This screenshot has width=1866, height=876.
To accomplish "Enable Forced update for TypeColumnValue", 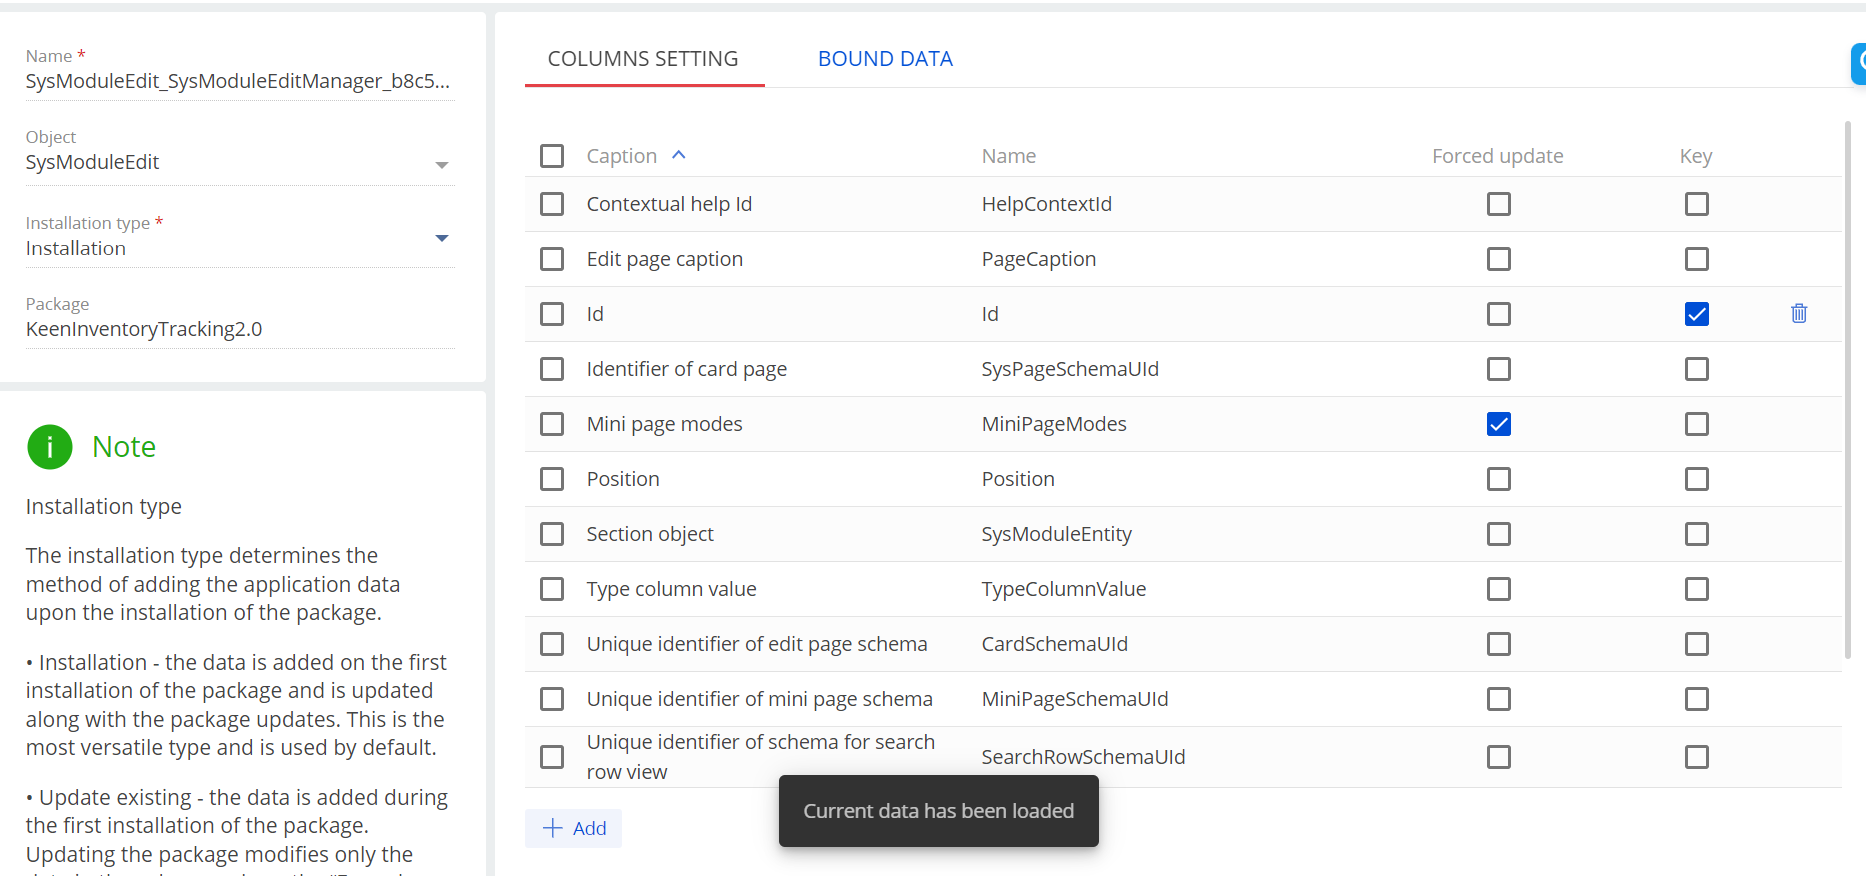I will pyautogui.click(x=1499, y=589).
